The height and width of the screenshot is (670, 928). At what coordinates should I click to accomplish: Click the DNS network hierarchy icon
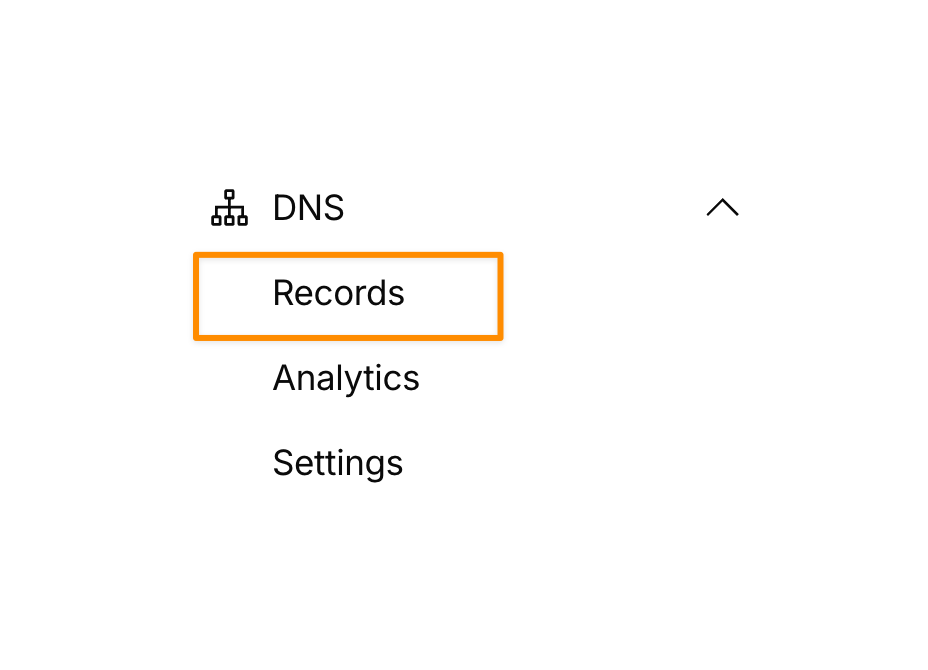(x=229, y=208)
